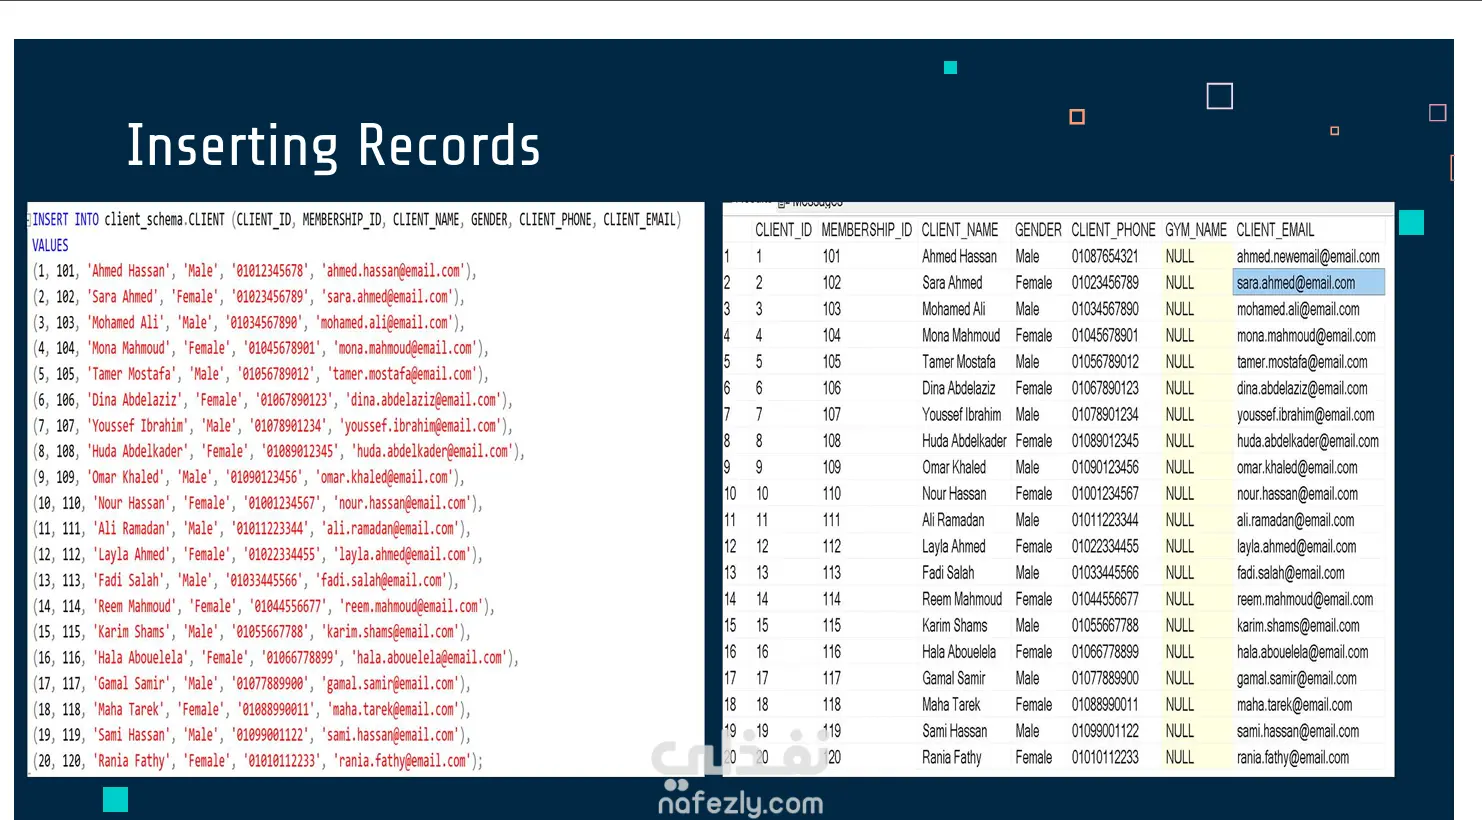Click 'Mona Mahmoud' string in the SQL editor
The width and height of the screenshot is (1482, 820).
coord(130,349)
